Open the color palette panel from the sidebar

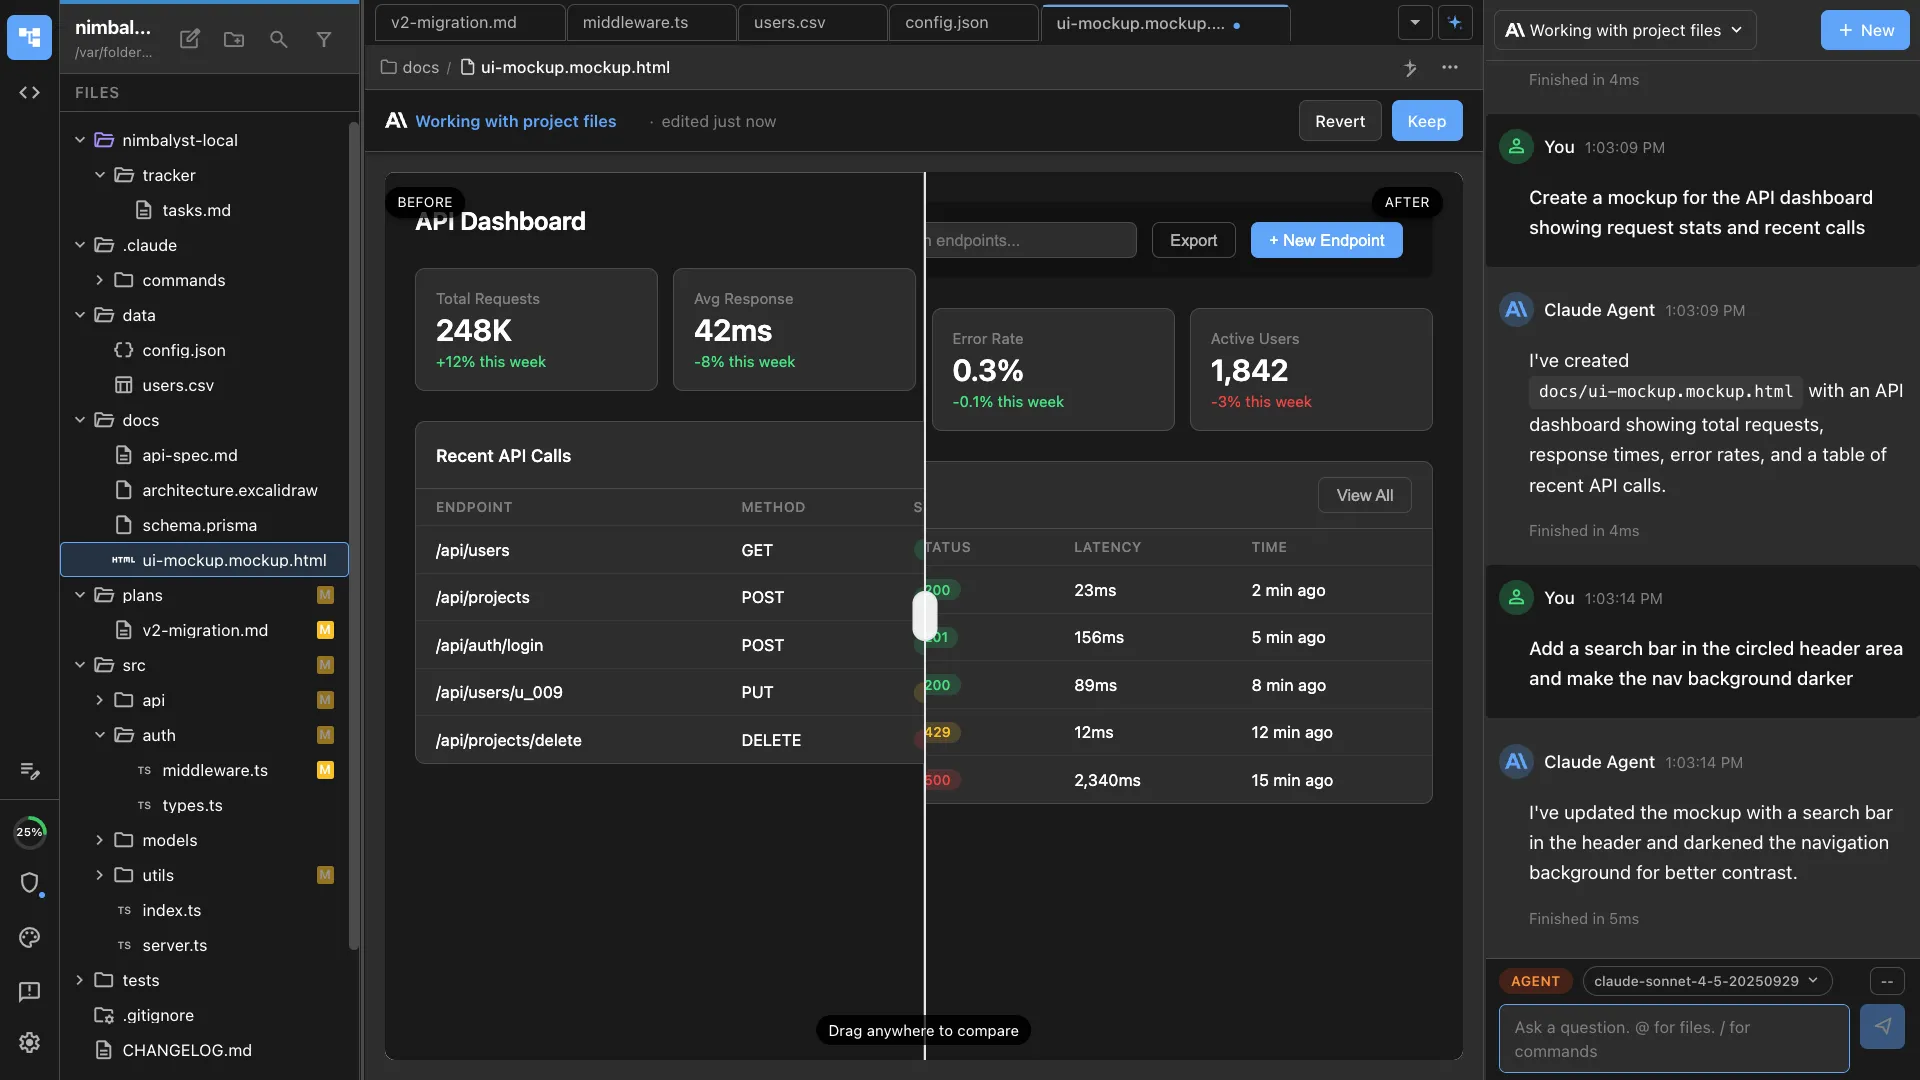pyautogui.click(x=29, y=938)
